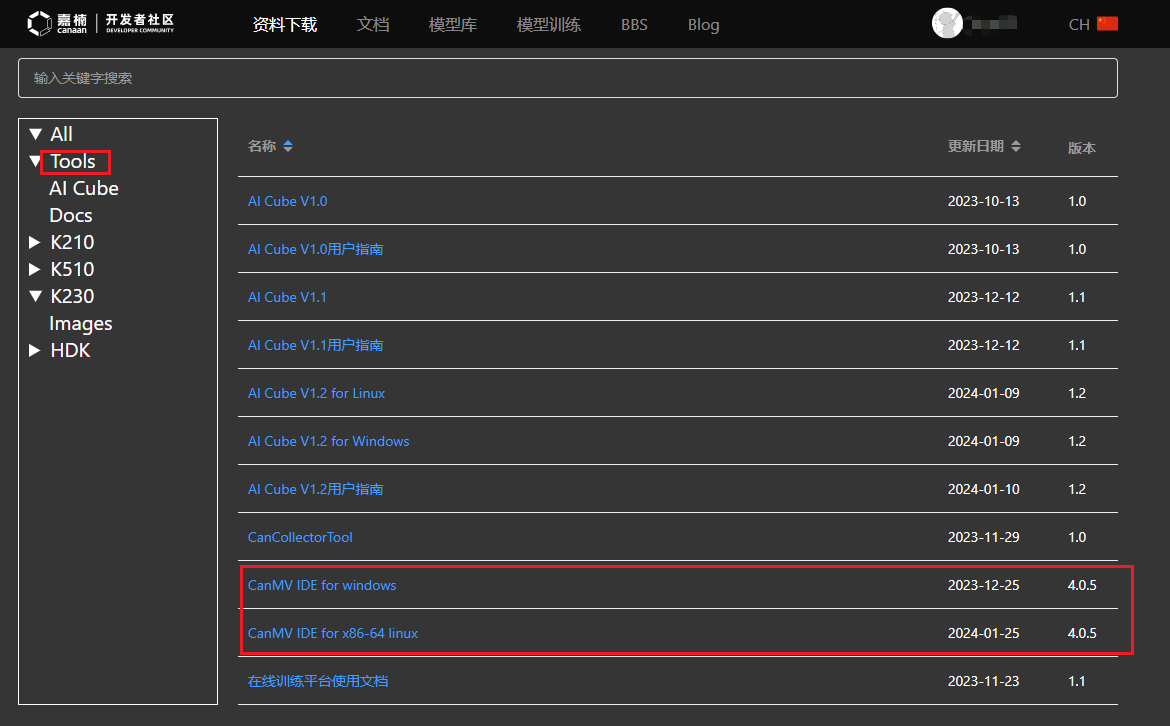
Task: Open the 模型库 navigation tab
Action: point(453,25)
